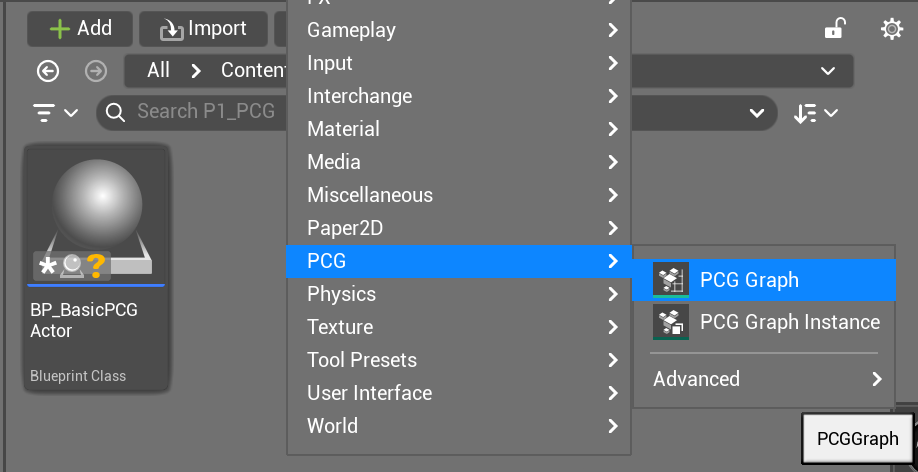The height and width of the screenshot is (472, 918).
Task: Open the sort options dropdown
Action: point(816,113)
